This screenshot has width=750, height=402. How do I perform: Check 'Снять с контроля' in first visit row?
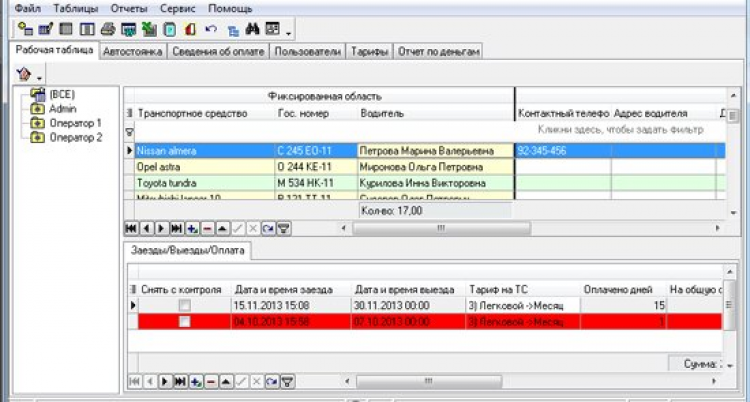click(x=183, y=304)
